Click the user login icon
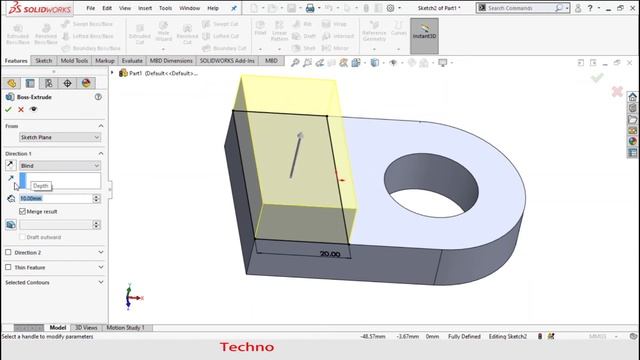This screenshot has width=640, height=360. (x=578, y=8)
